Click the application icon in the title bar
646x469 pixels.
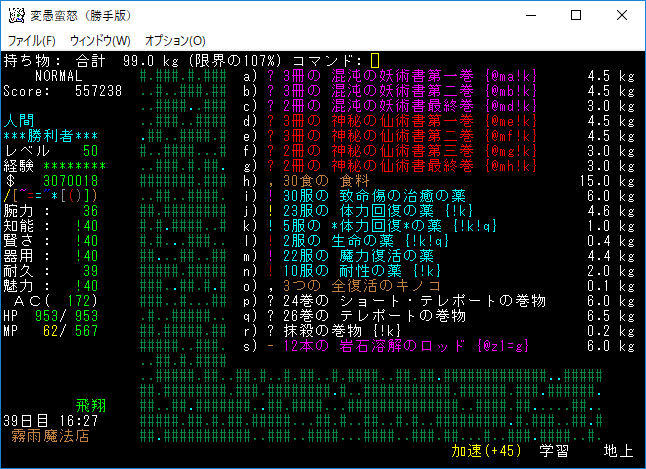(15, 15)
